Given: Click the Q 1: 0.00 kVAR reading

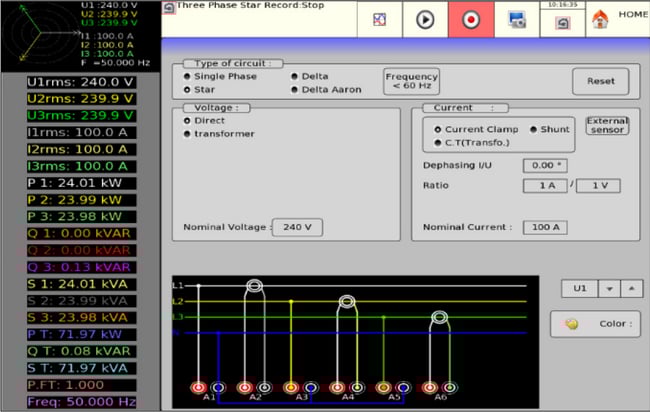Looking at the screenshot, I should [x=81, y=233].
